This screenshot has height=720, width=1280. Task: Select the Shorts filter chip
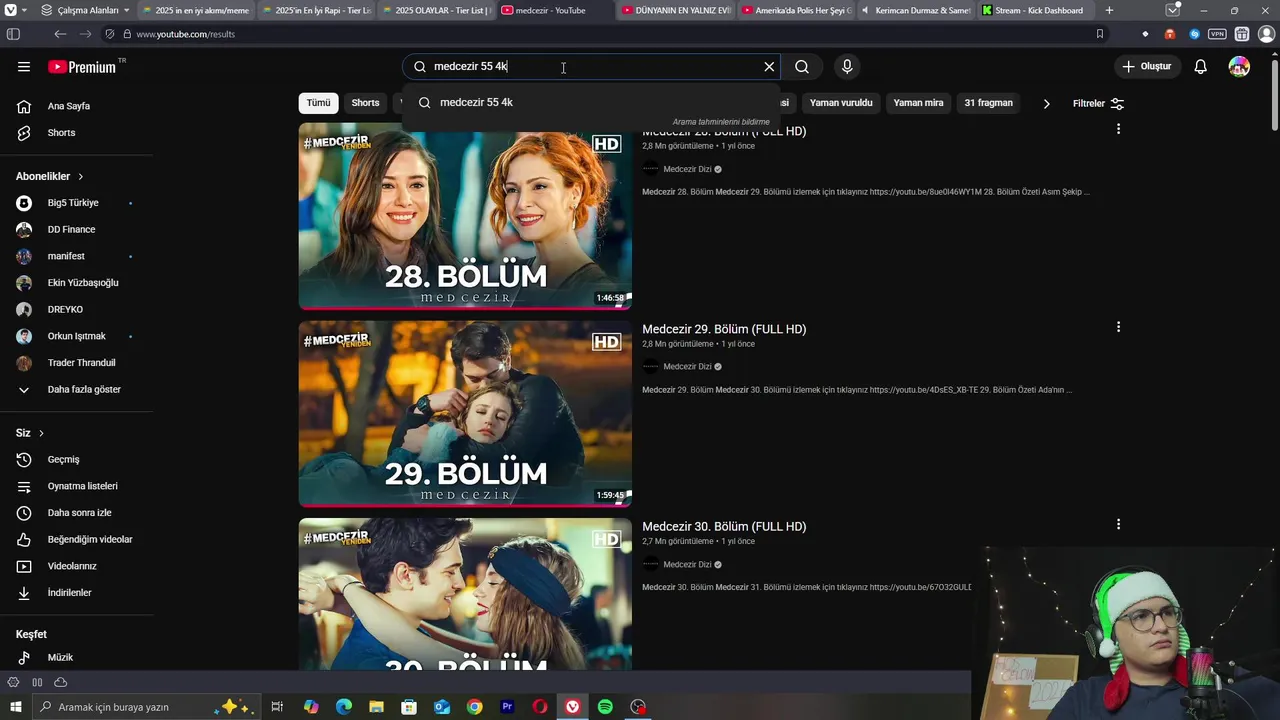365,103
